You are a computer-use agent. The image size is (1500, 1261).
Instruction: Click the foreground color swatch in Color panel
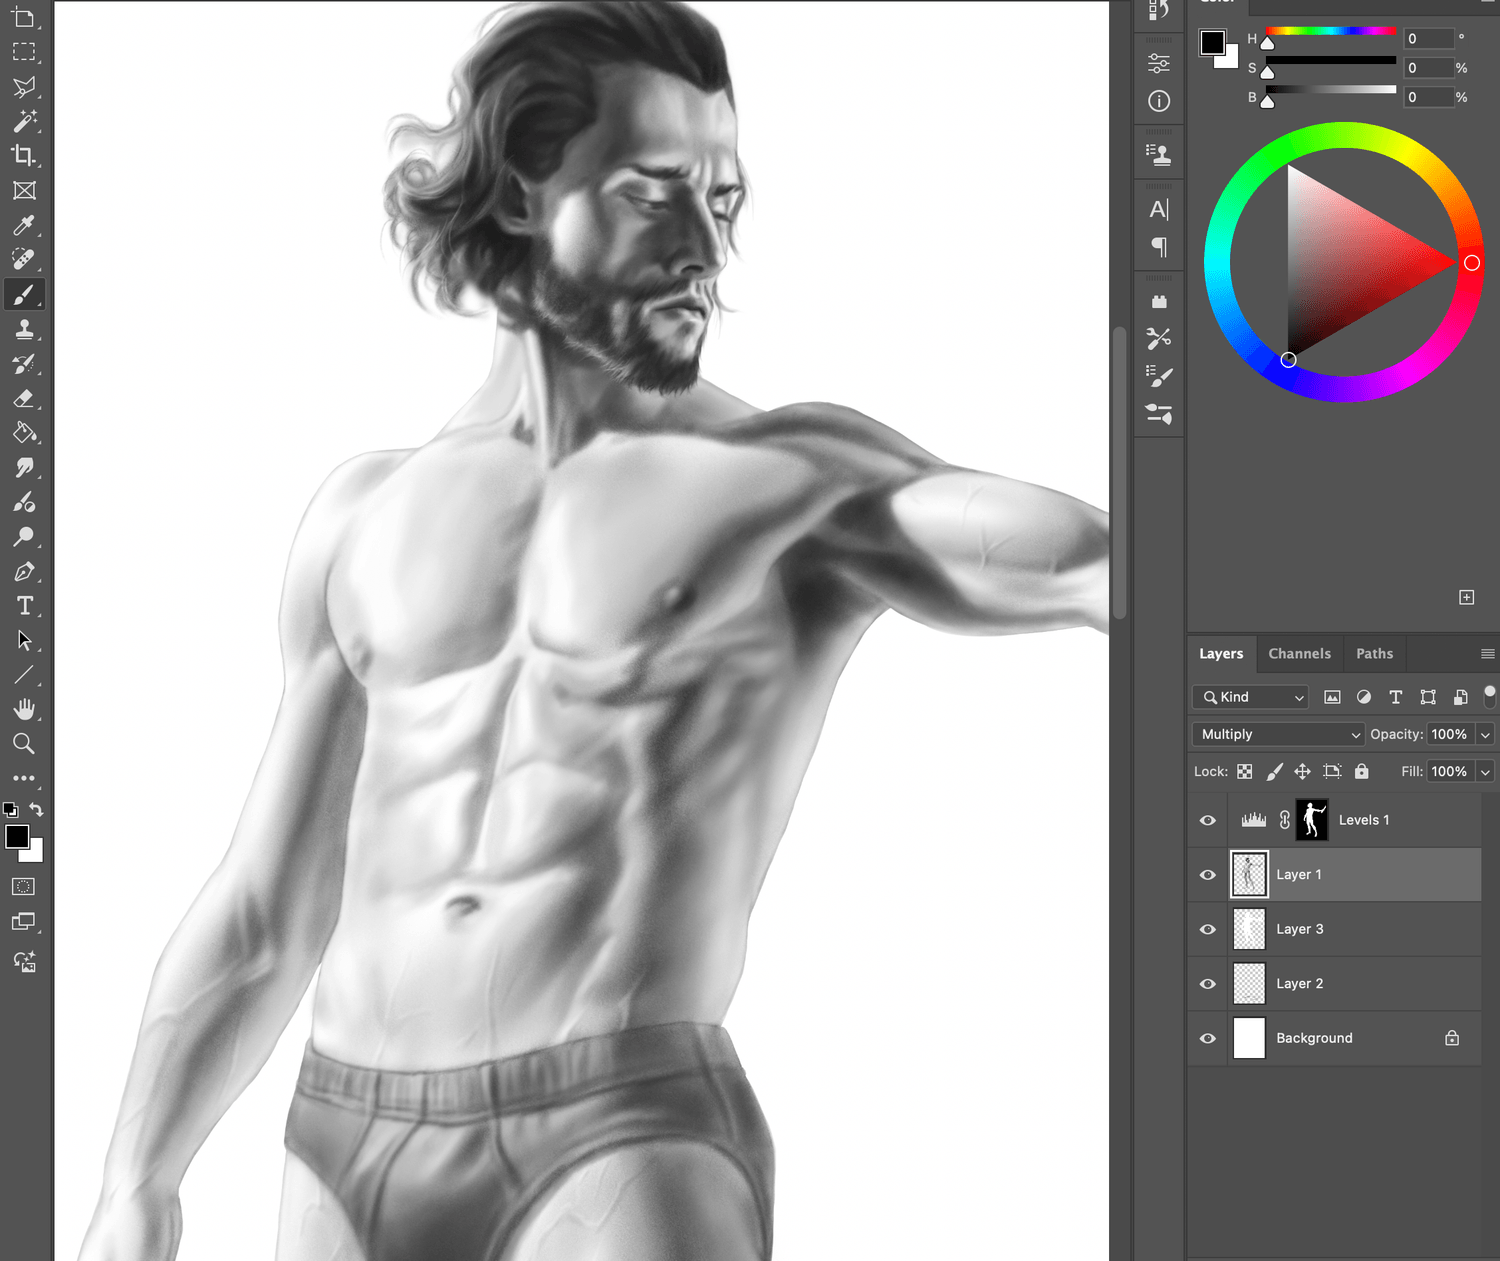(1212, 42)
